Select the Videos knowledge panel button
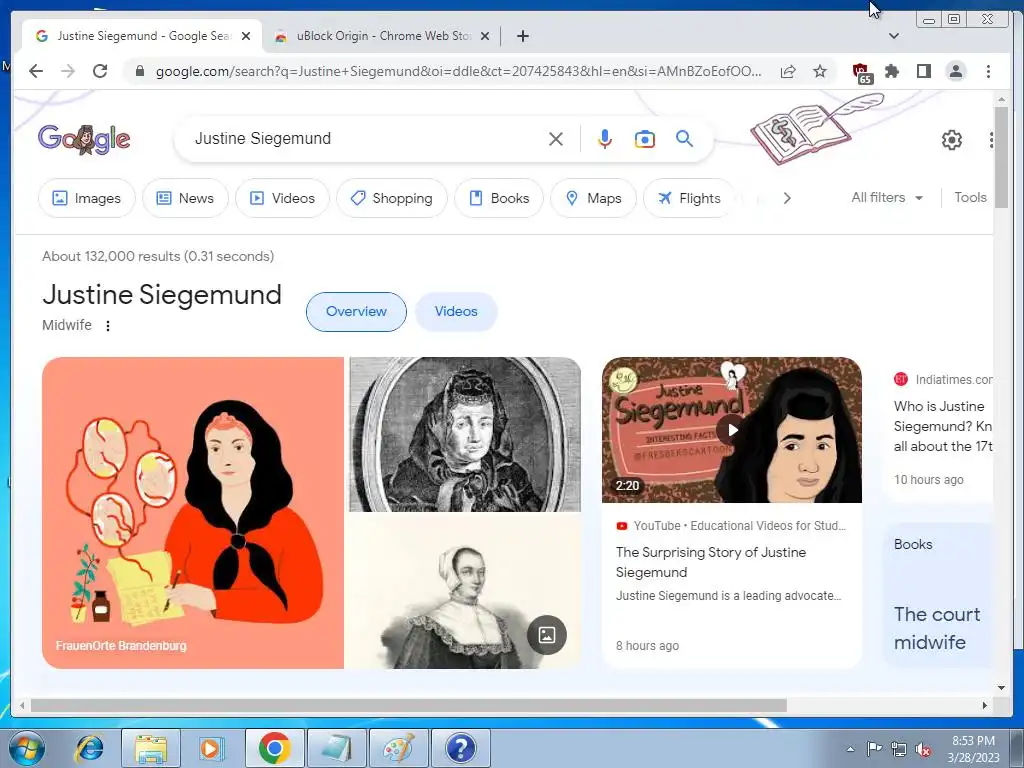Viewport: 1024px width, 768px height. 456,312
